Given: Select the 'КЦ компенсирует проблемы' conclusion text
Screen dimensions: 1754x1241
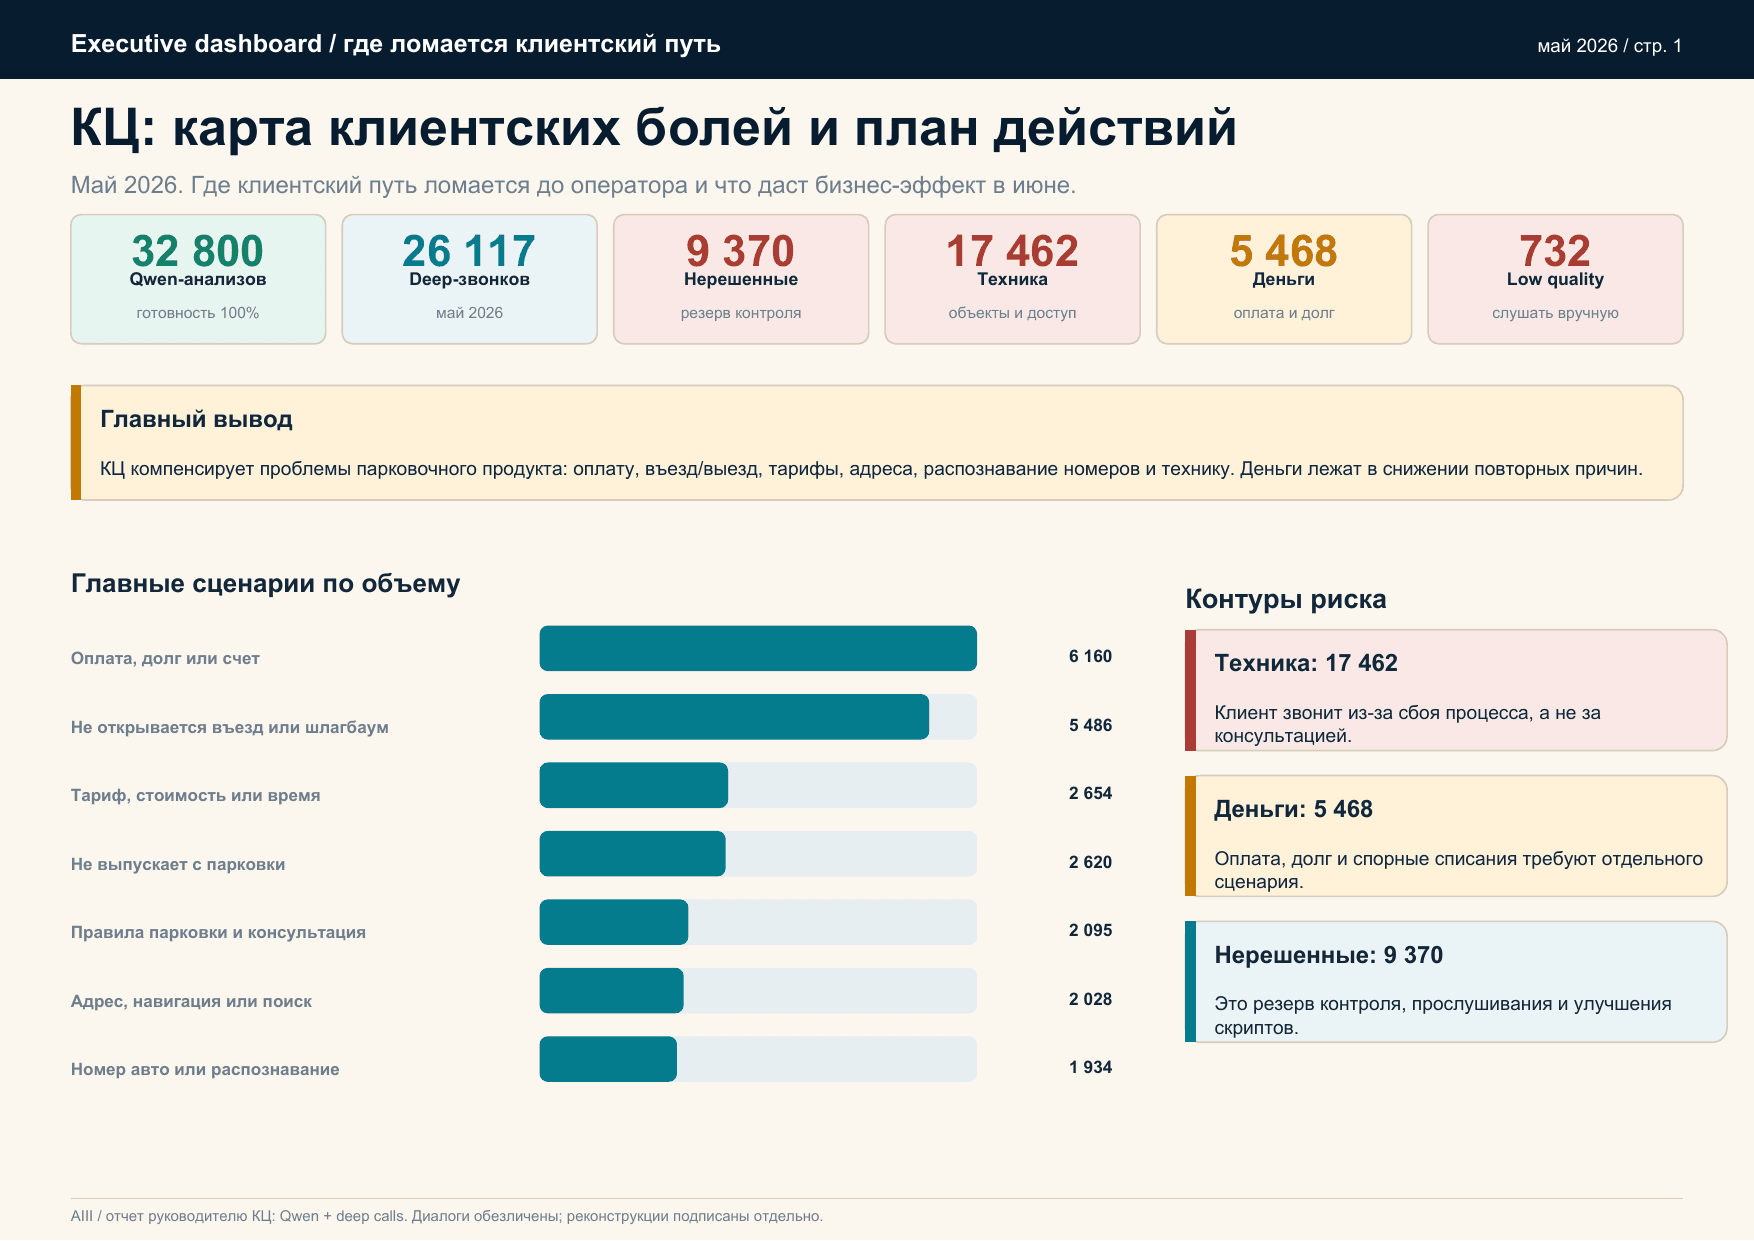Looking at the screenshot, I should (871, 469).
